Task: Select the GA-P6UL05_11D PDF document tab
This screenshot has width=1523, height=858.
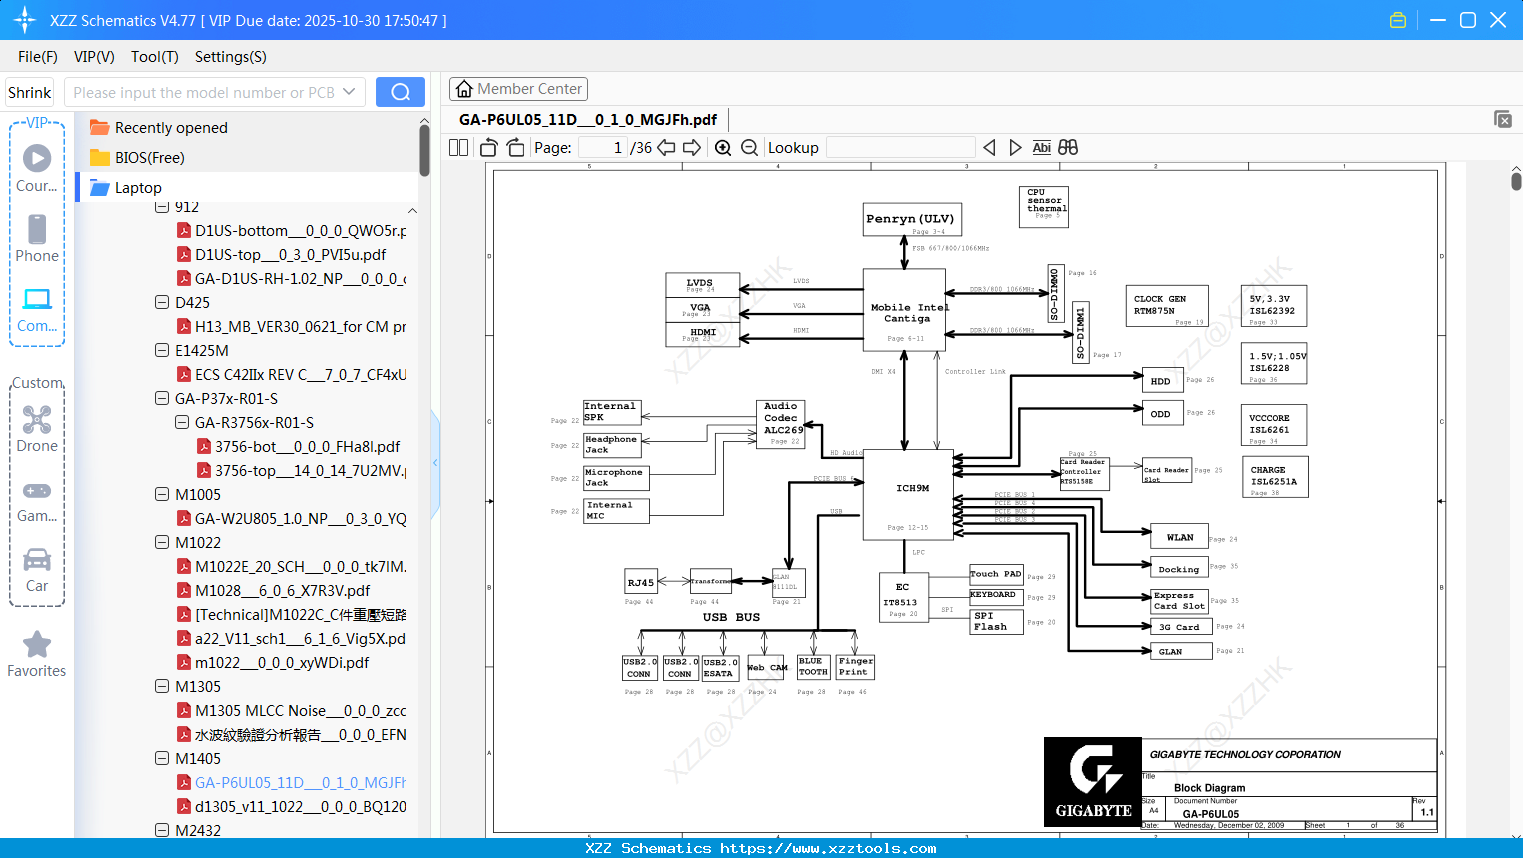Action: (588, 120)
